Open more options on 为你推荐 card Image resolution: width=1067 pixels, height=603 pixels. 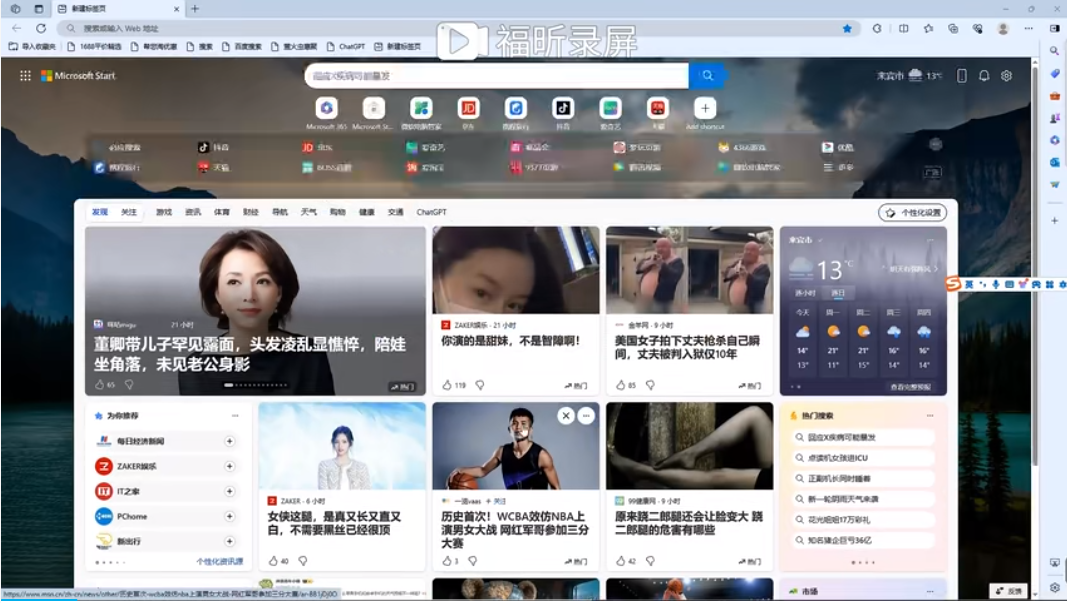(x=236, y=415)
